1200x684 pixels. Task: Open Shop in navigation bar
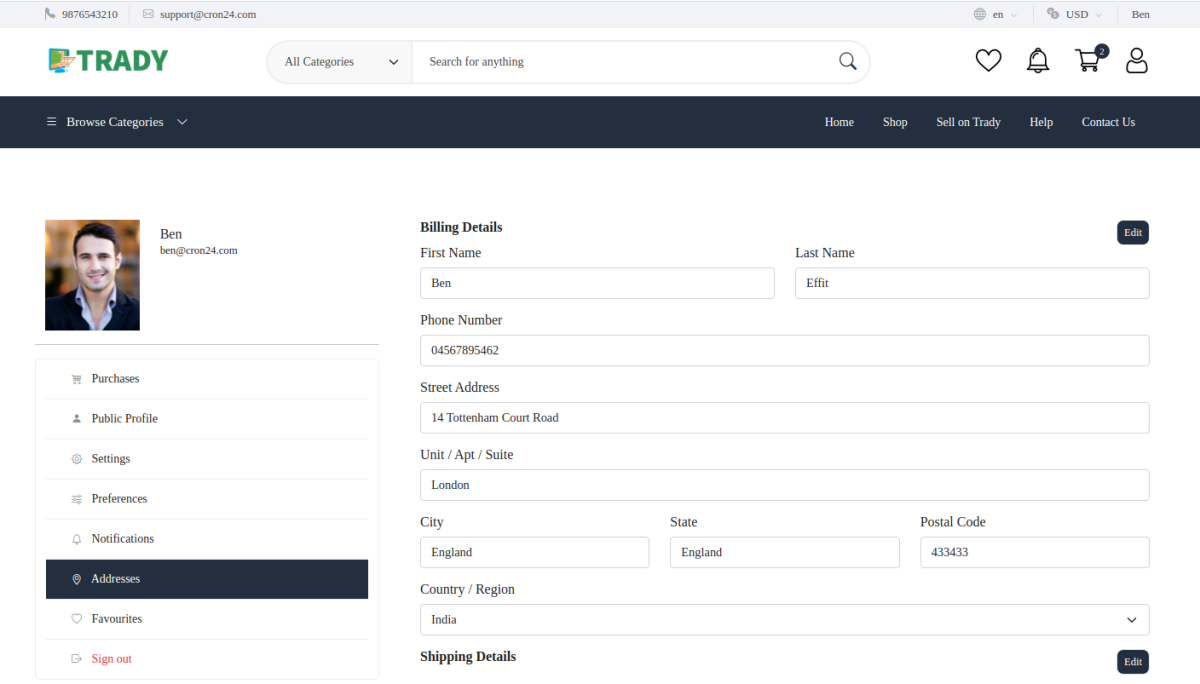895,122
